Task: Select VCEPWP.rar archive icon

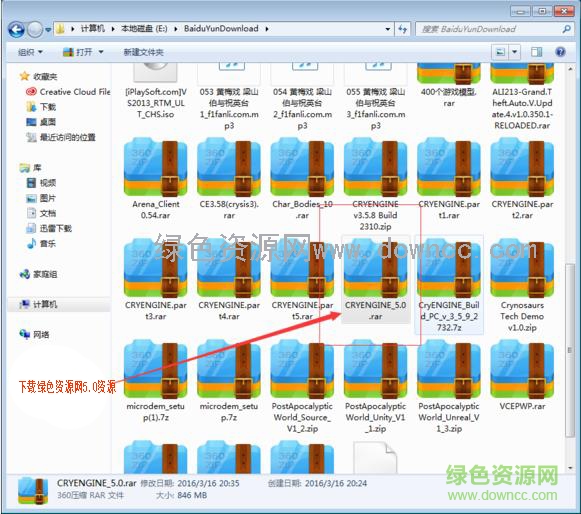Action: (x=522, y=369)
